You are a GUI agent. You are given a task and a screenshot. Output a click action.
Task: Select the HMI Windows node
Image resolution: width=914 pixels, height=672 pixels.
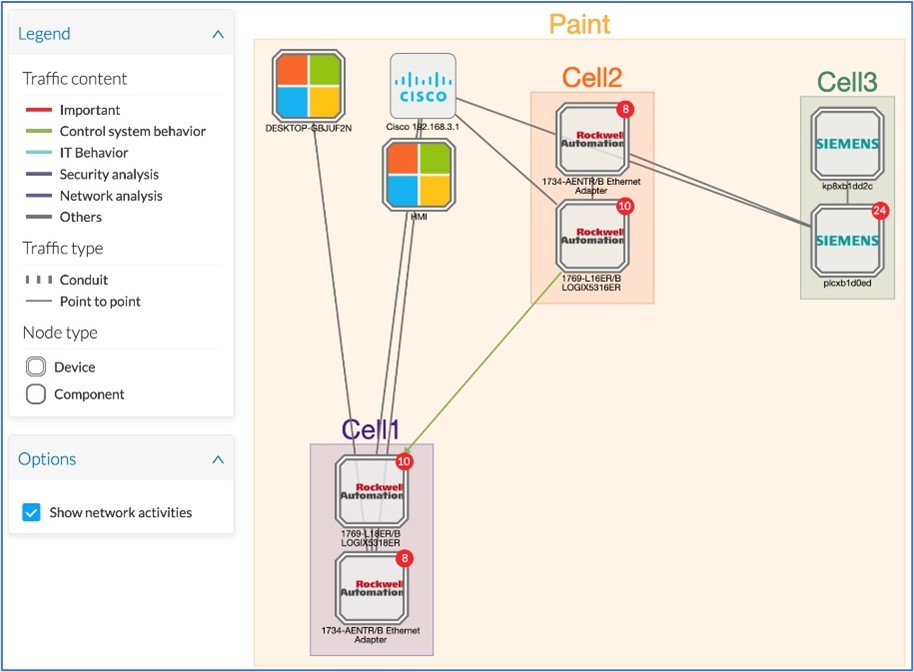coord(419,175)
